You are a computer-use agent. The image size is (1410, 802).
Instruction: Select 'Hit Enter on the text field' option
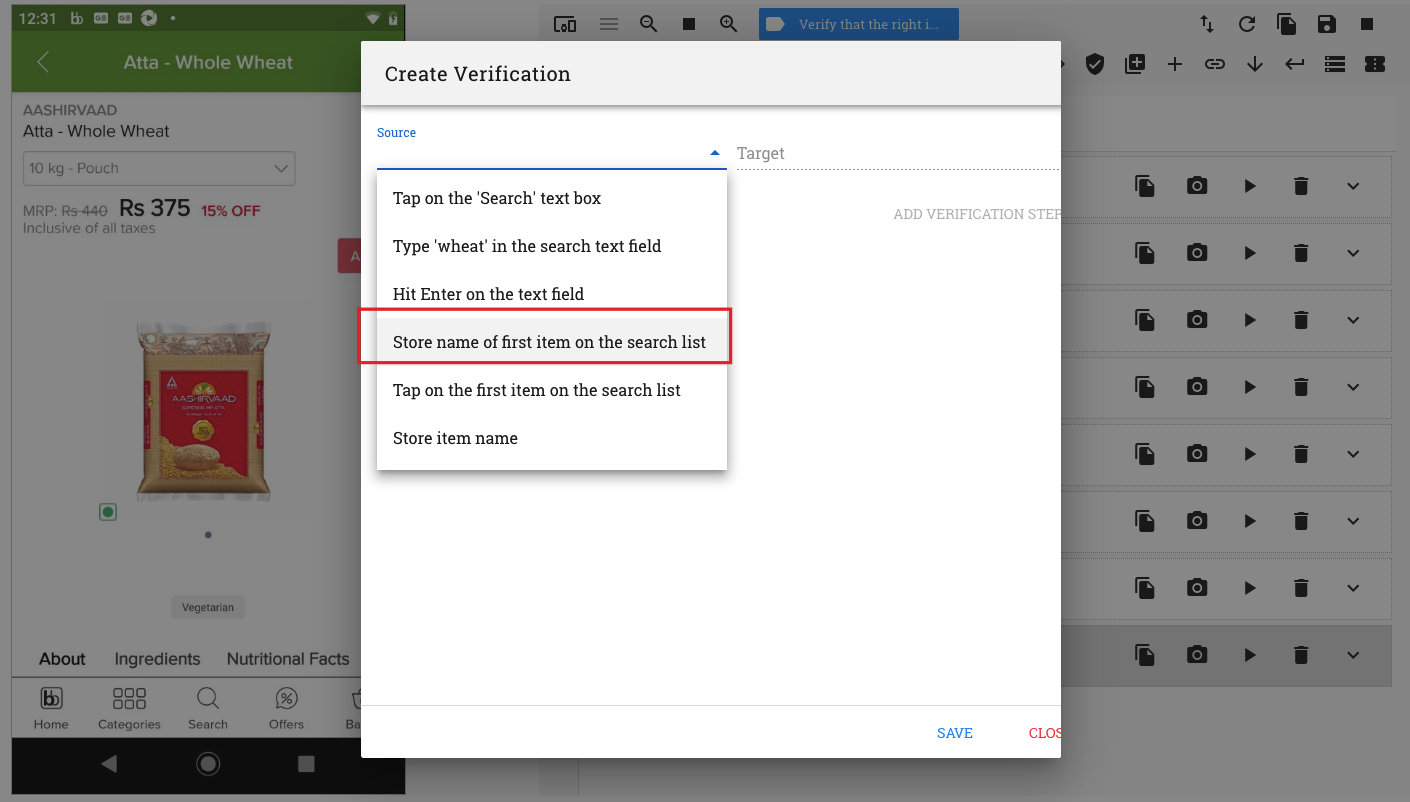click(551, 294)
